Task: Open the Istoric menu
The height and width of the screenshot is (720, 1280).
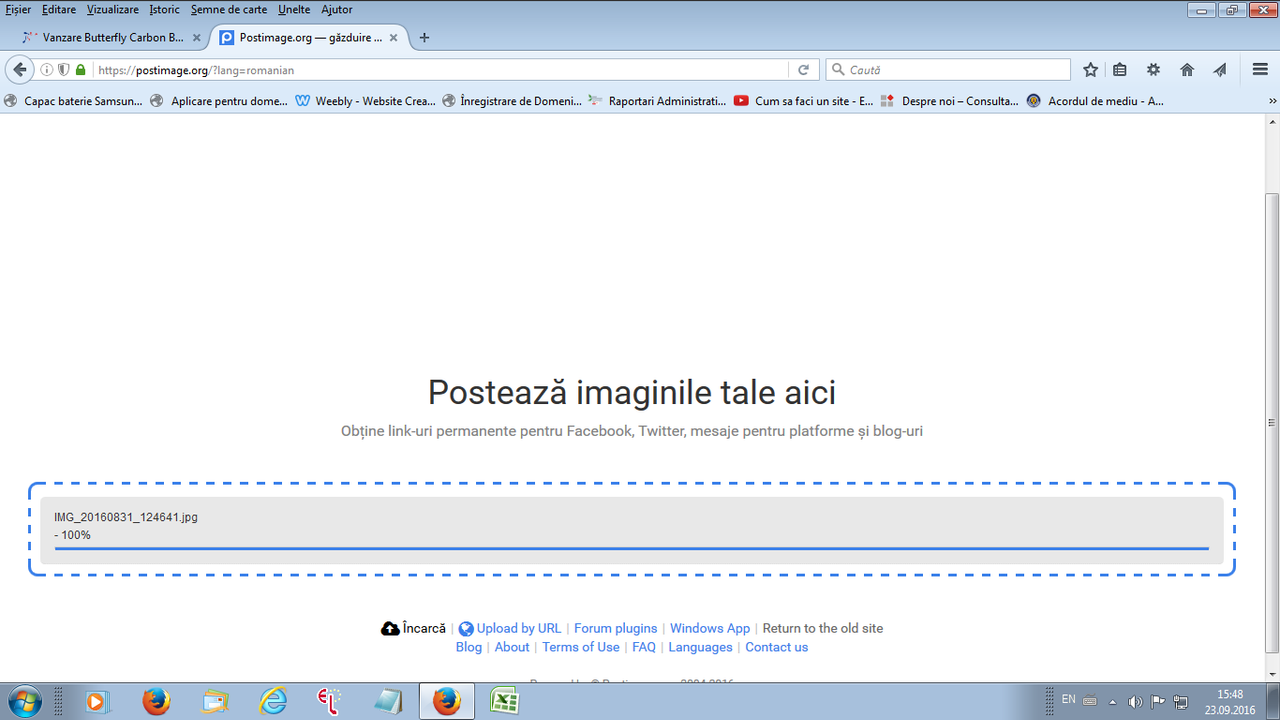Action: pyautogui.click(x=165, y=9)
